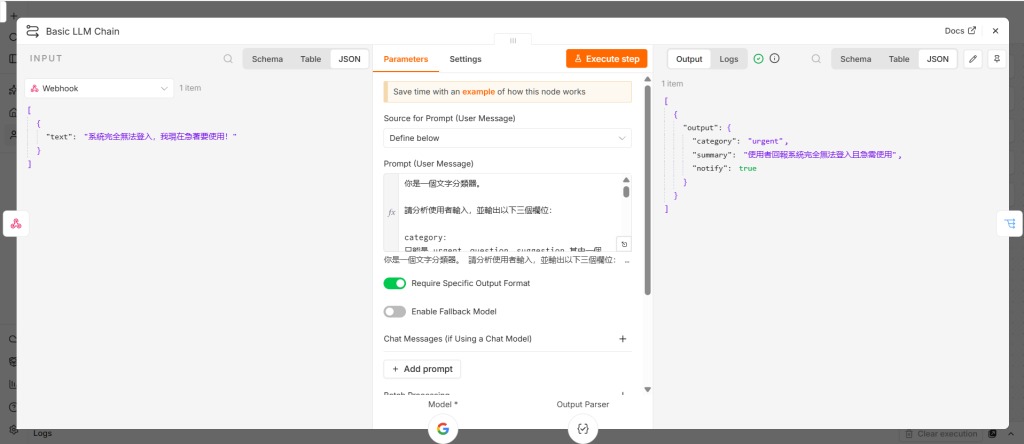
Task: Click the info icon beside Logs
Action: click(775, 59)
